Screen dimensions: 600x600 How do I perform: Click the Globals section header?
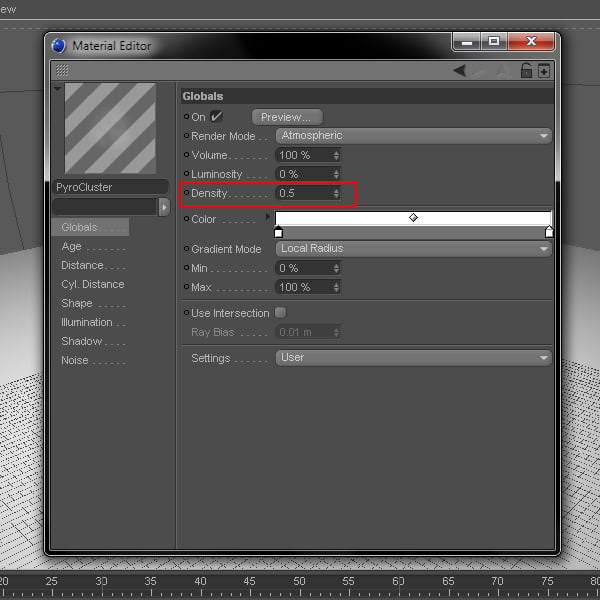pyautogui.click(x=367, y=96)
